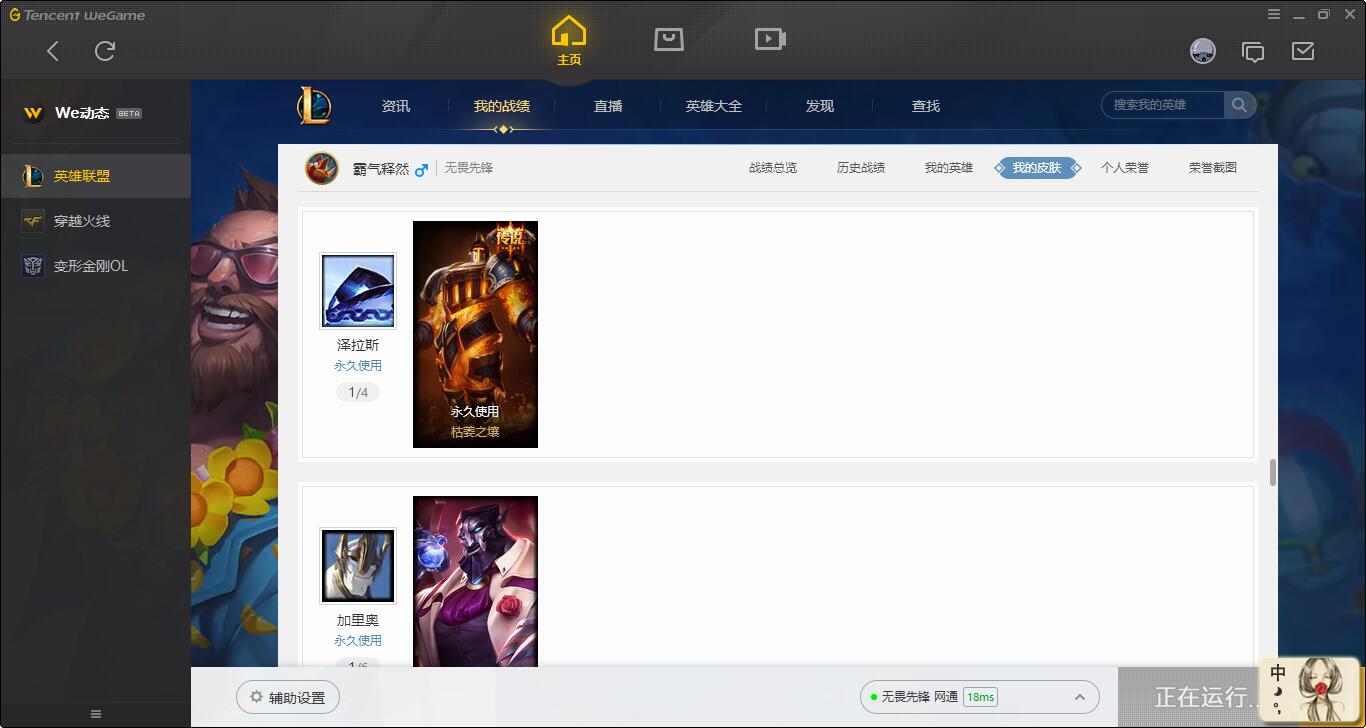The height and width of the screenshot is (728, 1366).
Task: Open the WeGame store icon
Action: point(668,39)
